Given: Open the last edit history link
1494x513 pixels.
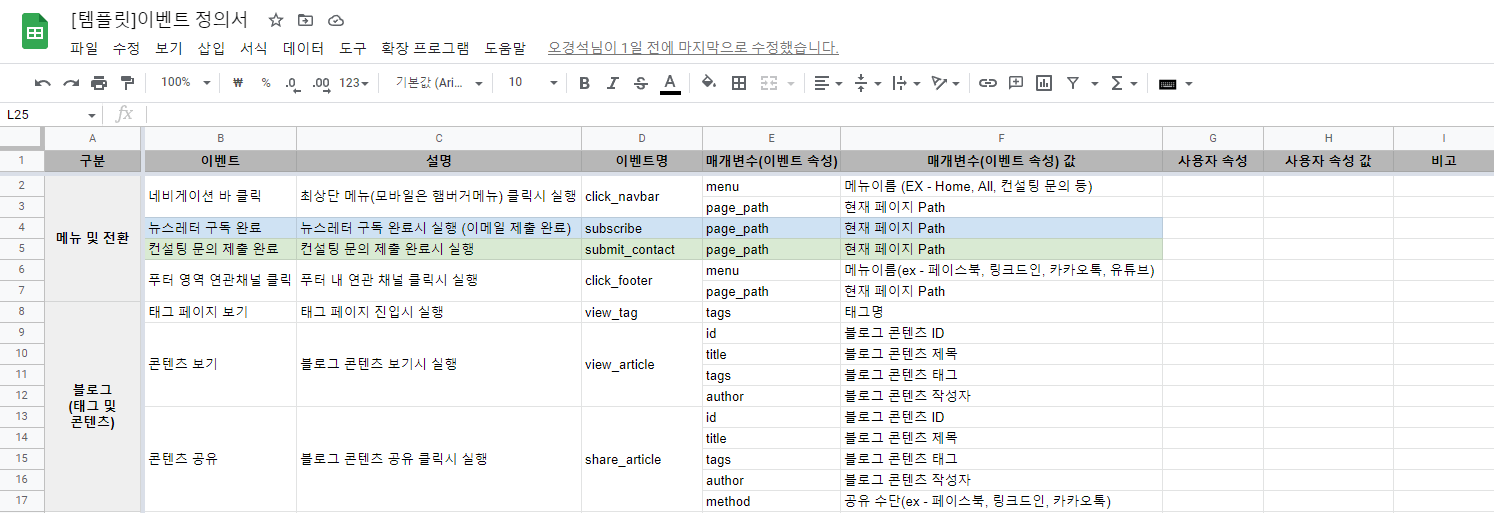Looking at the screenshot, I should [693, 48].
